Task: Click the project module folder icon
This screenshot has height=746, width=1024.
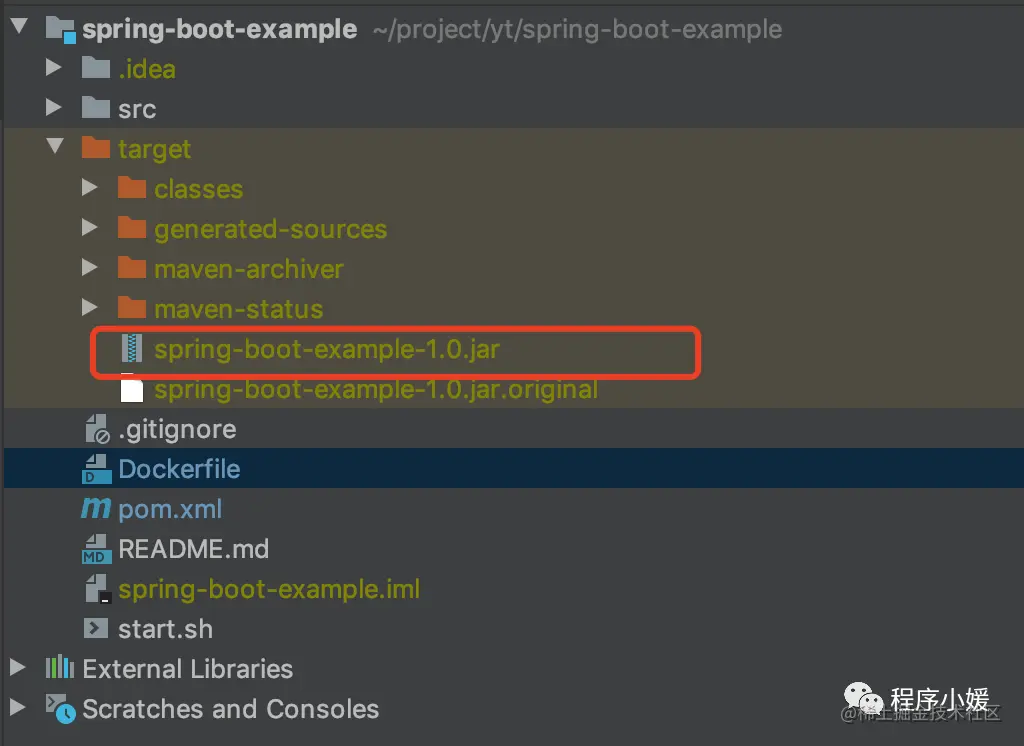Action: coord(61,30)
